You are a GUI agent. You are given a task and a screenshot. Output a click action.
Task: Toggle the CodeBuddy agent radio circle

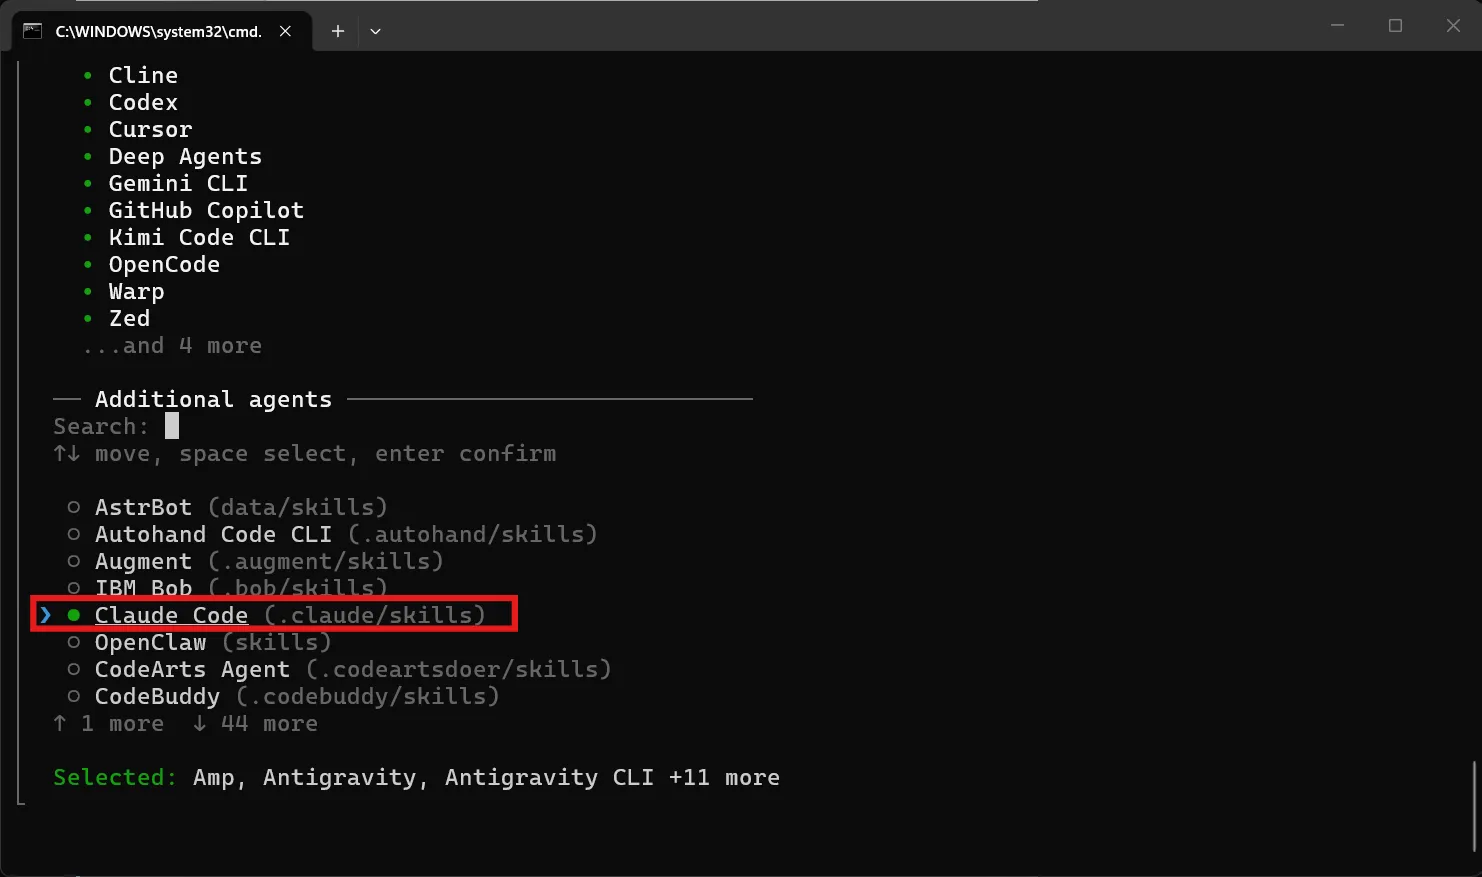[74, 697]
